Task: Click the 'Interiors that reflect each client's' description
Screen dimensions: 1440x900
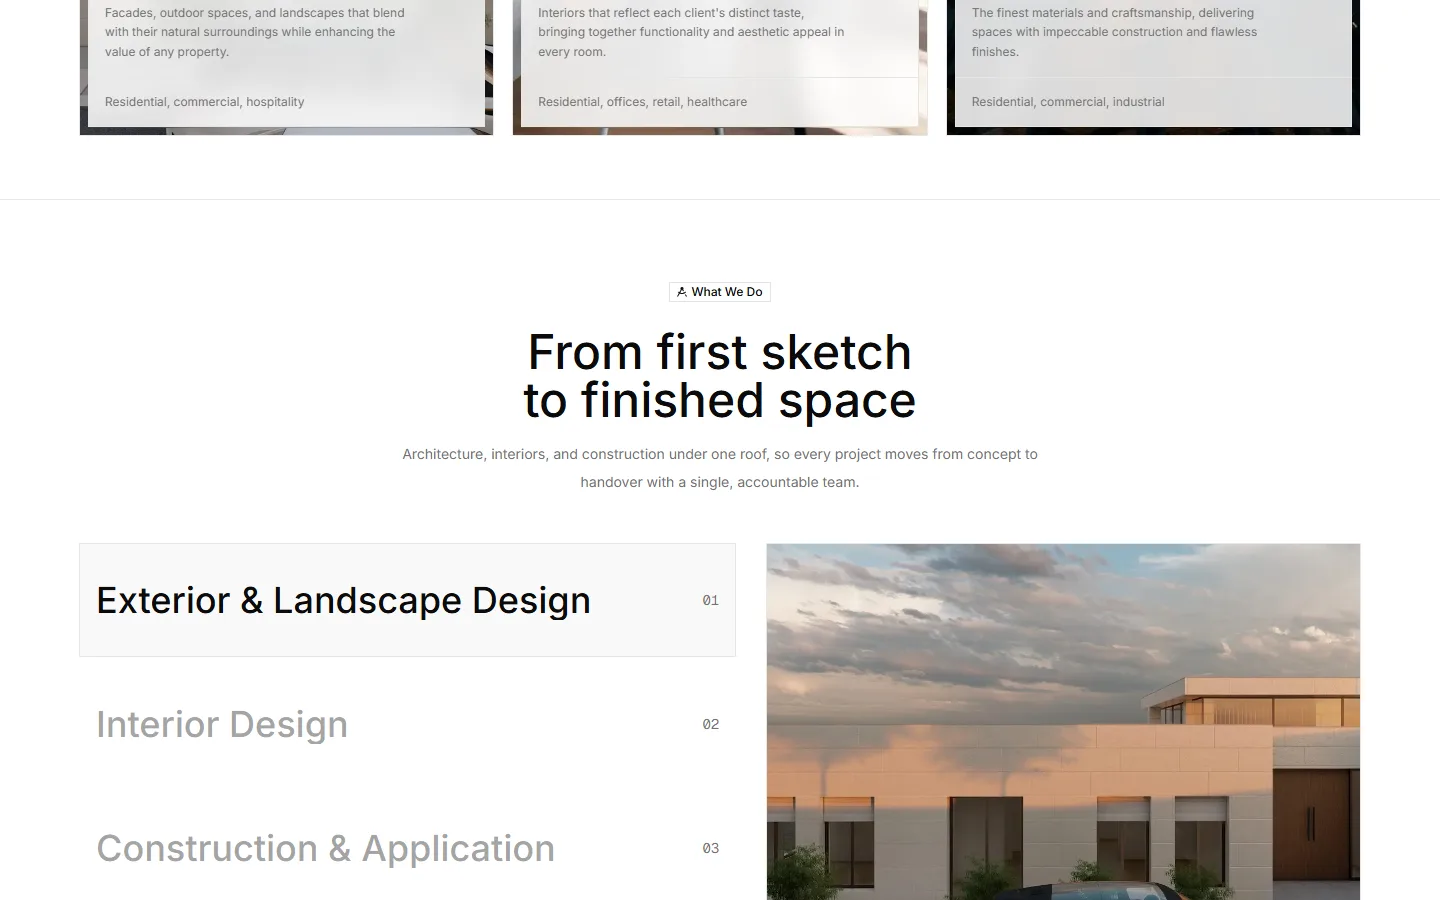Action: pos(691,32)
